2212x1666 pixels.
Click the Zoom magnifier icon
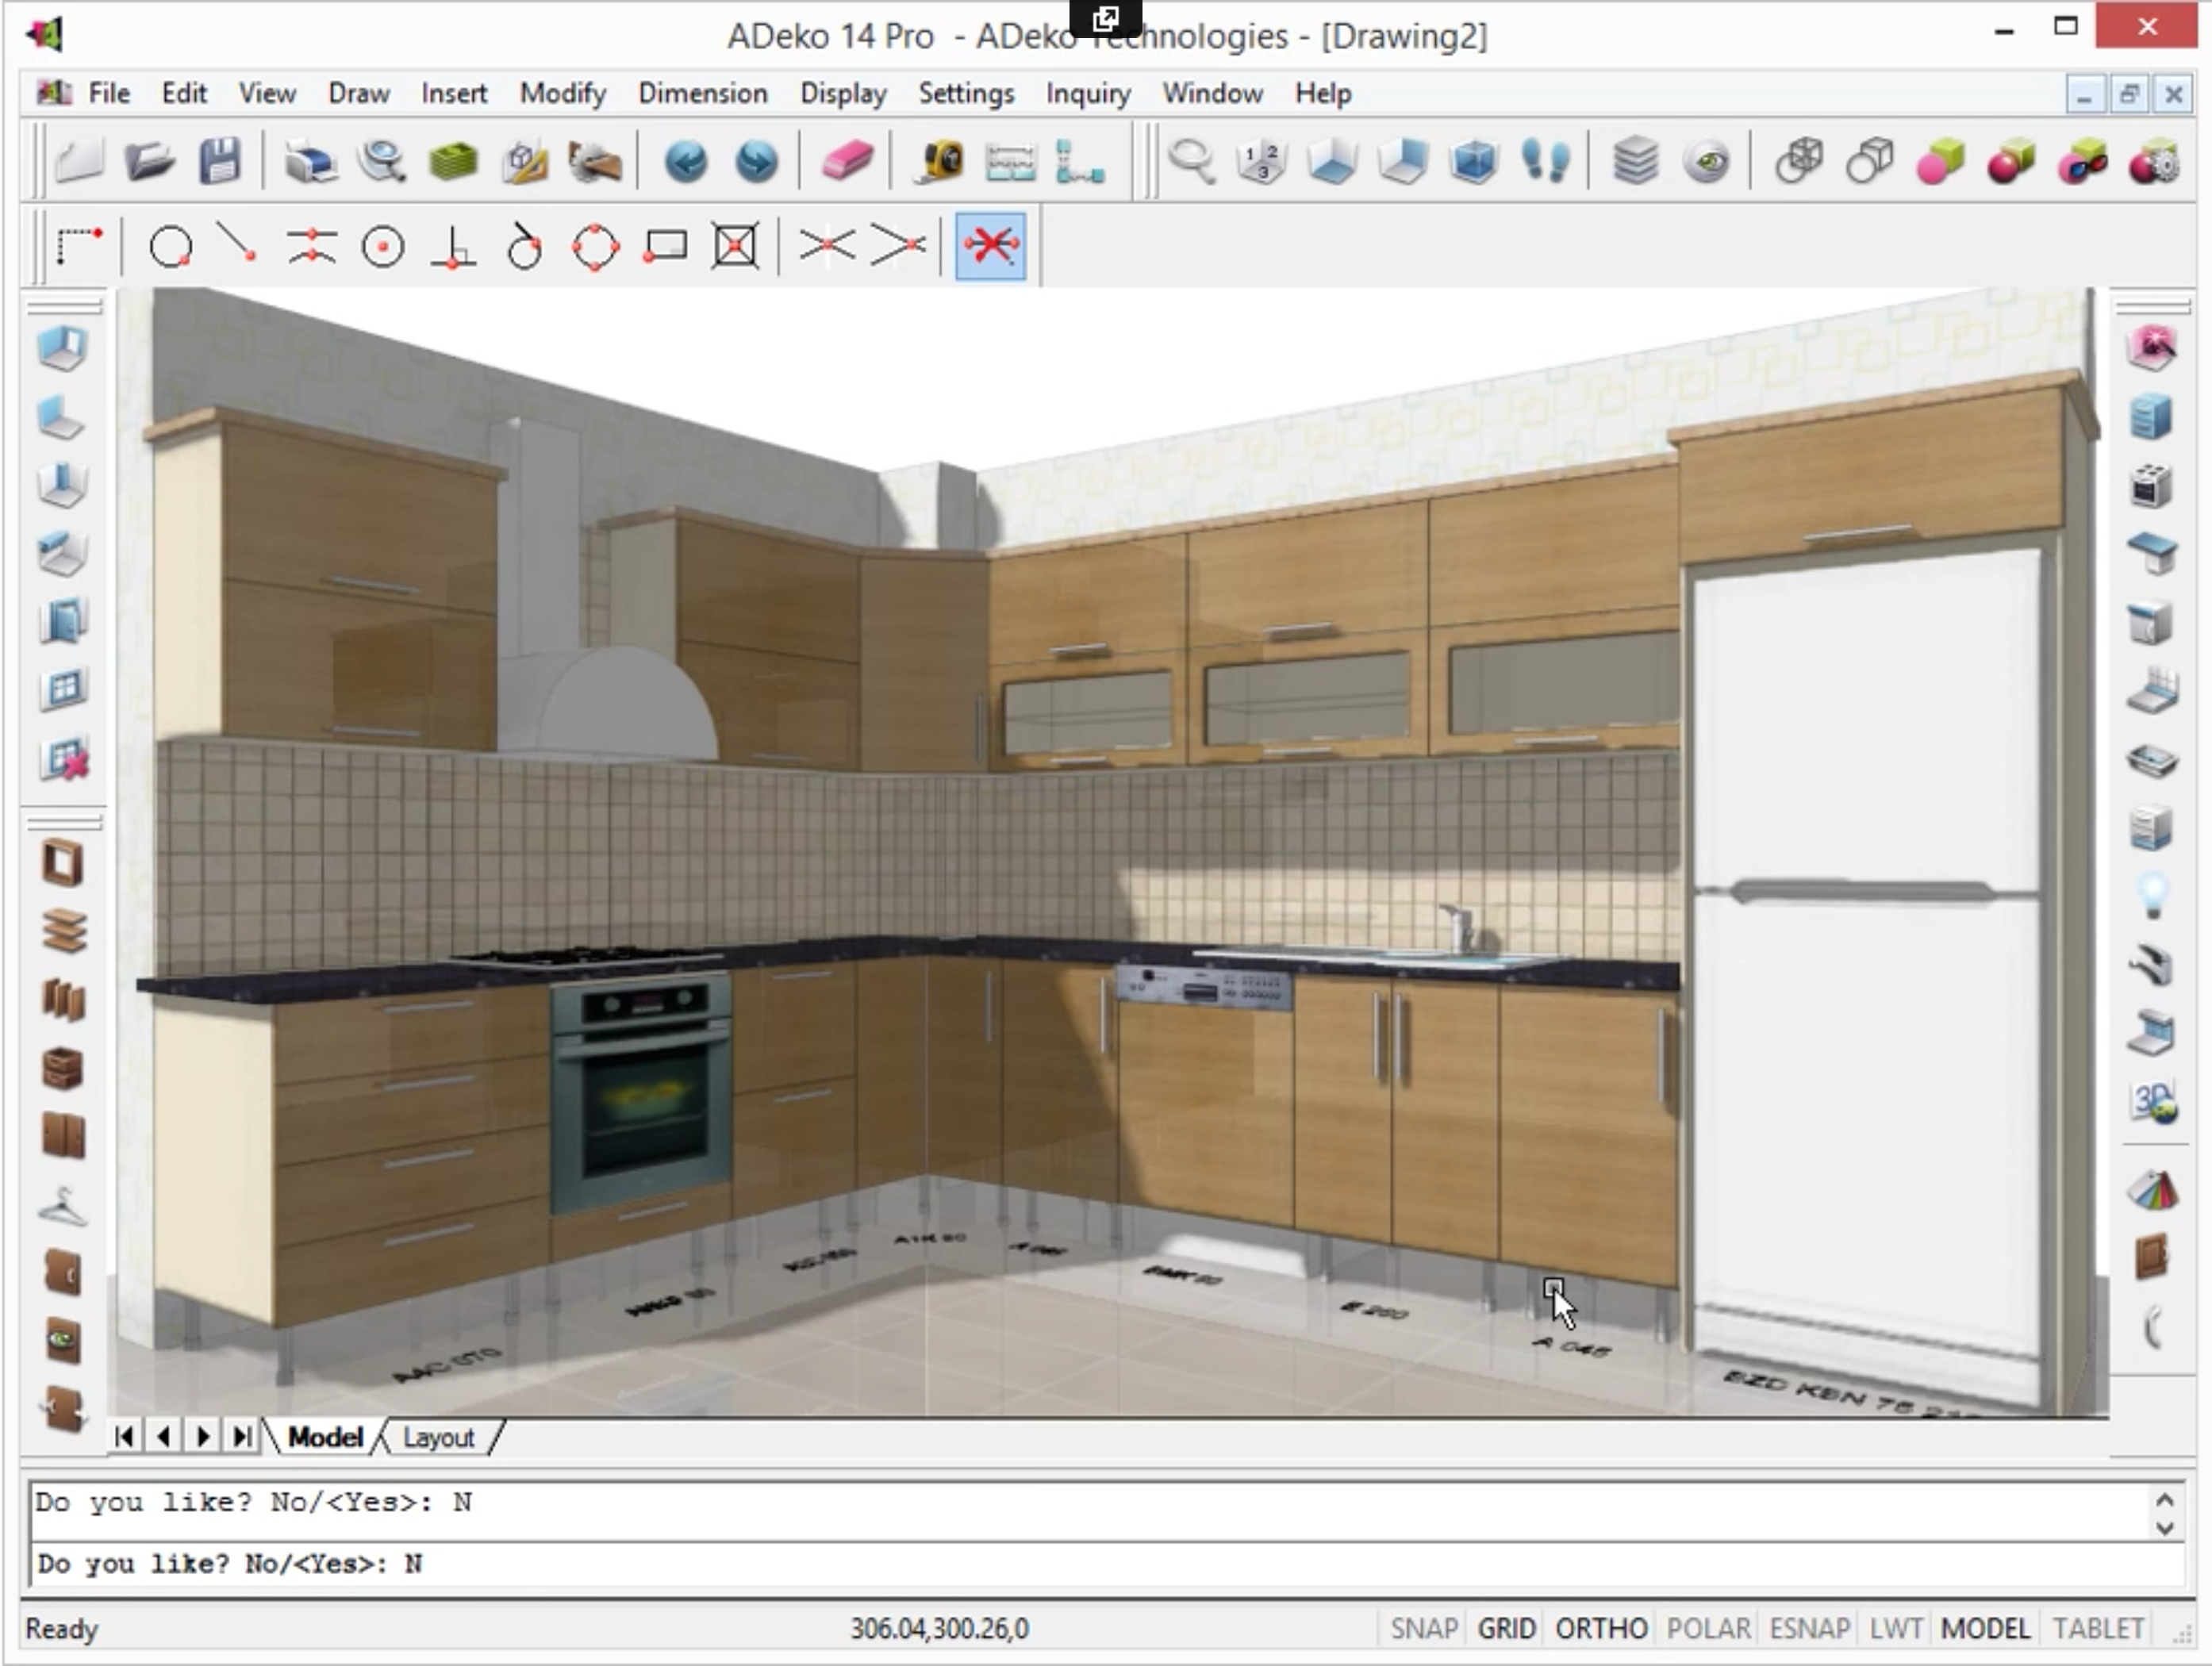[1191, 160]
